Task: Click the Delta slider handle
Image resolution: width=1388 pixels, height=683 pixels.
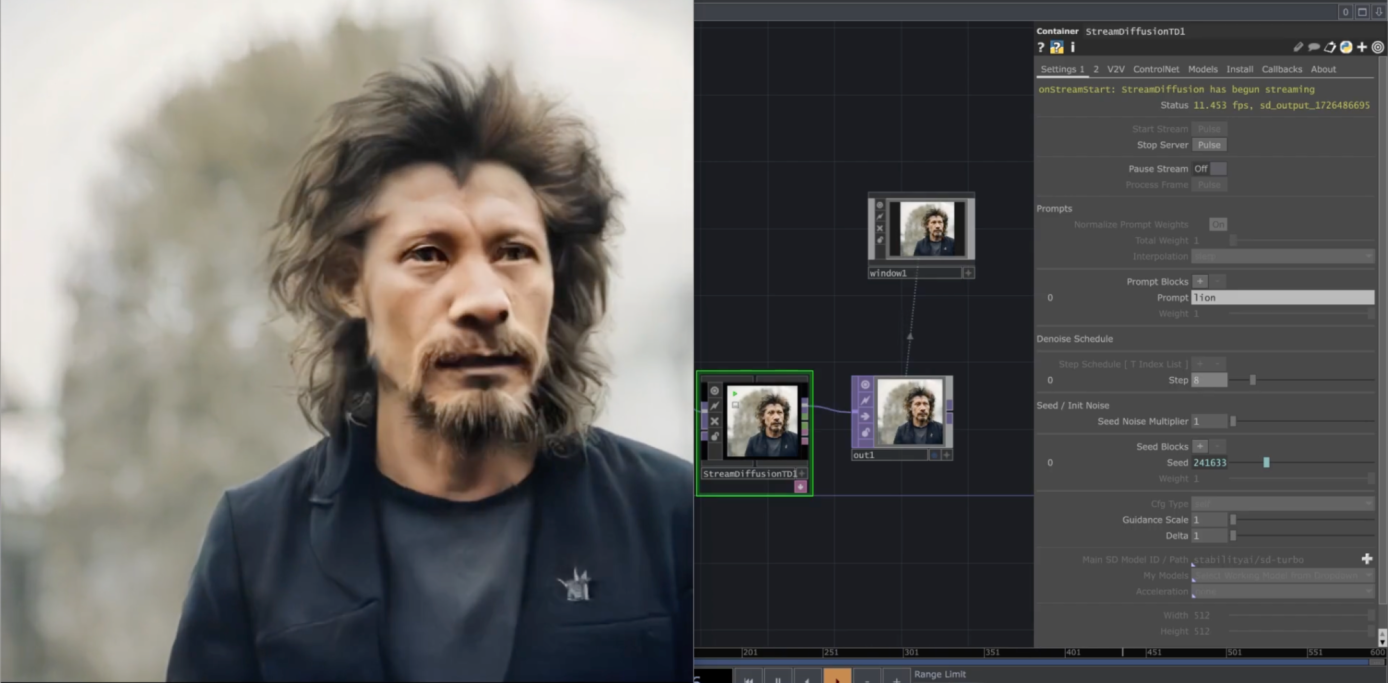Action: pyautogui.click(x=1233, y=536)
